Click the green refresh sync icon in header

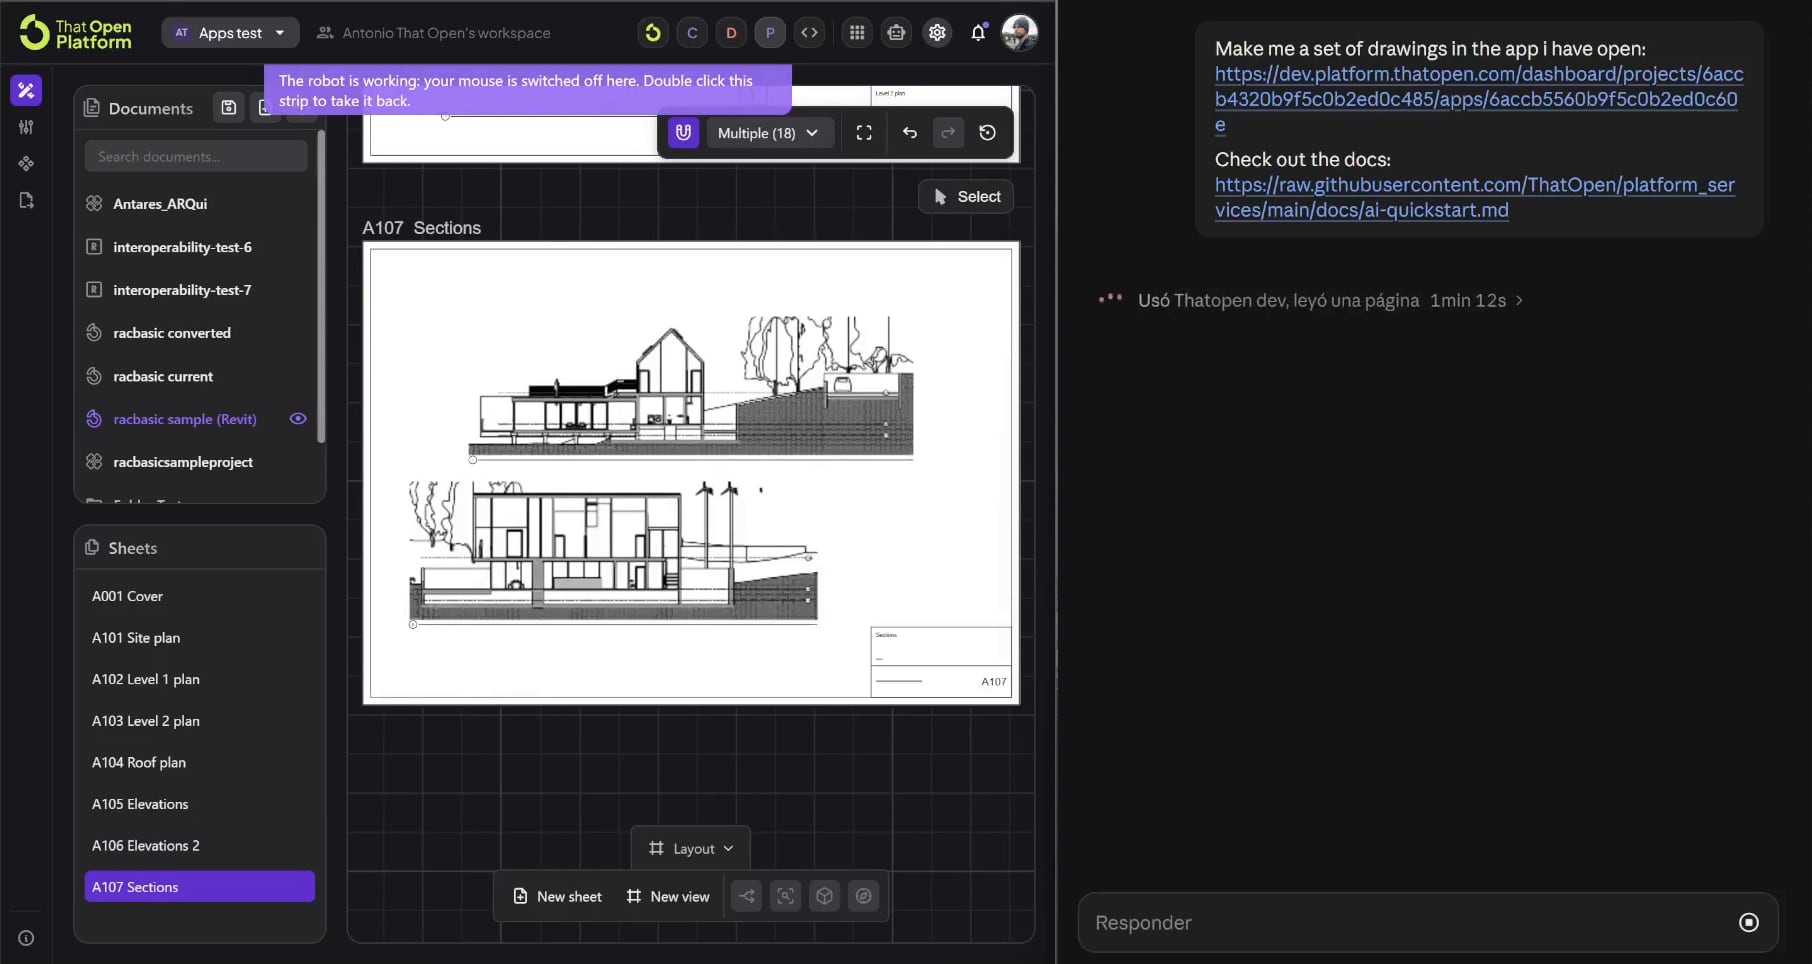coord(653,33)
